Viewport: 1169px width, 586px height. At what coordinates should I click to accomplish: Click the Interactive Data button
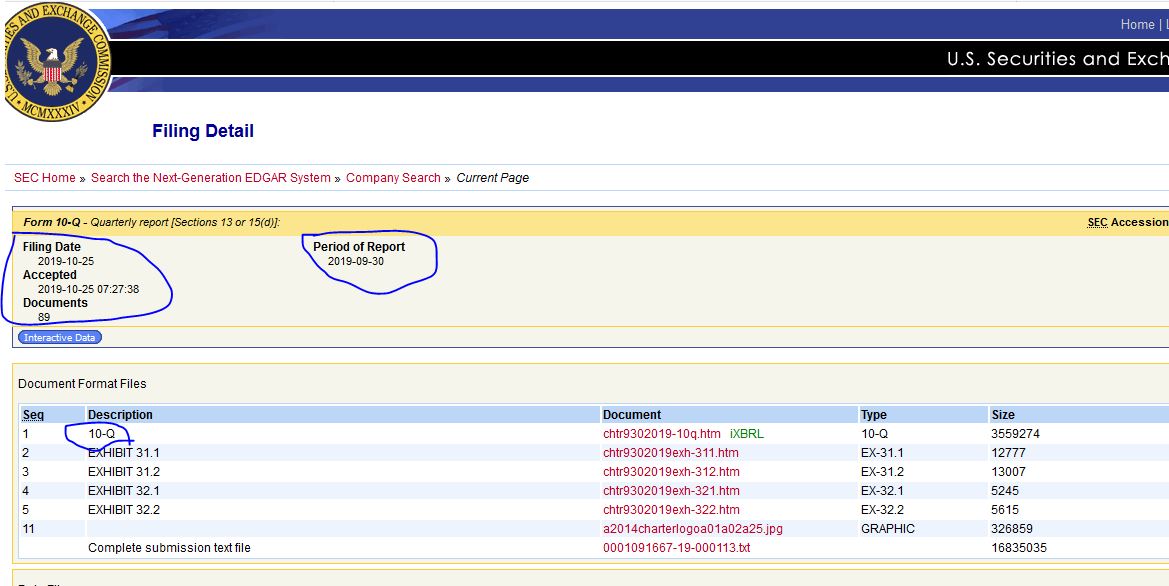60,338
